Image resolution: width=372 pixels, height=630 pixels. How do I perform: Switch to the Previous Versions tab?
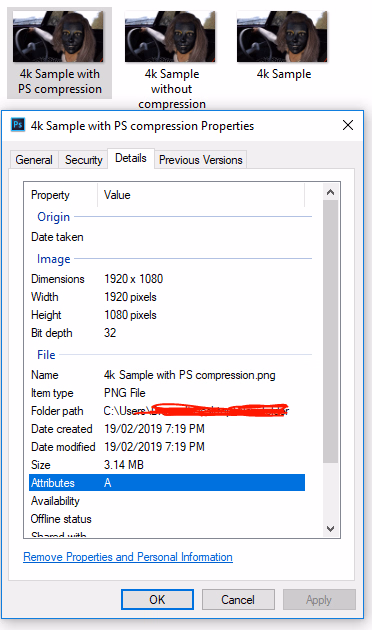[x=200, y=160]
